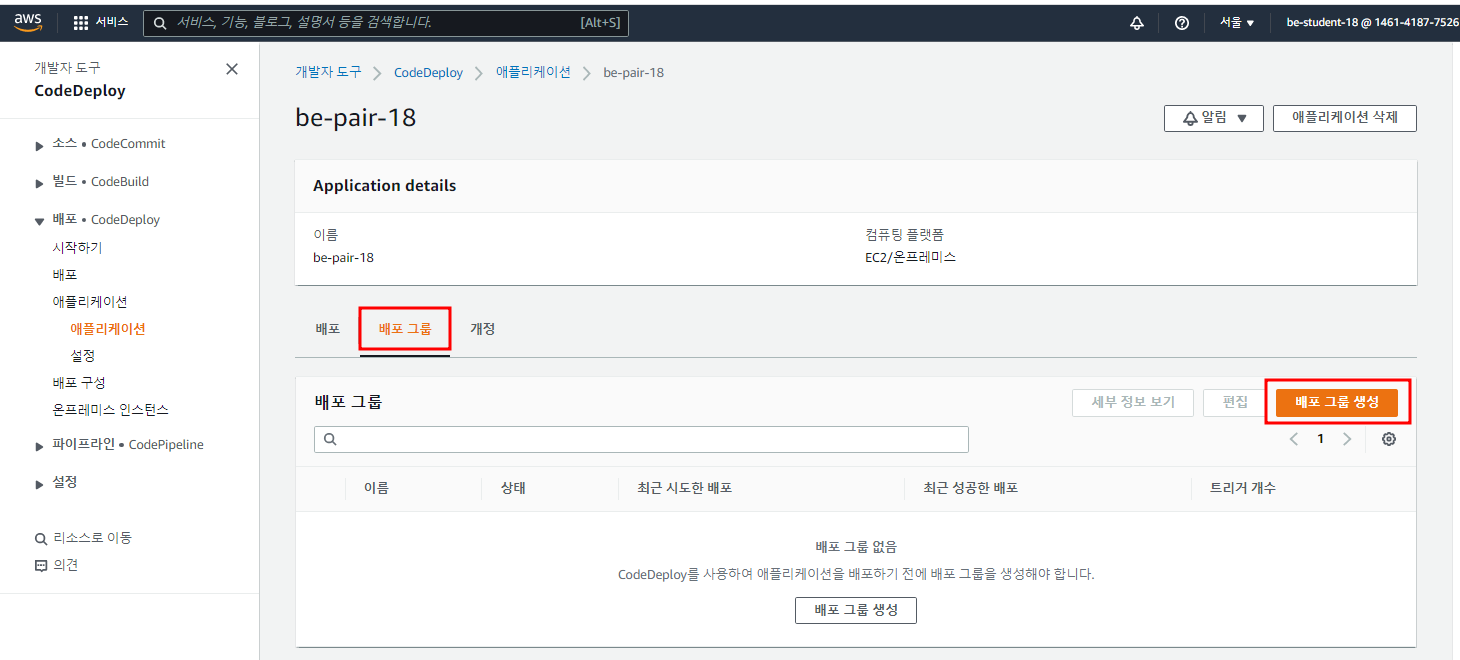Open the services grid menu icon

pos(81,23)
